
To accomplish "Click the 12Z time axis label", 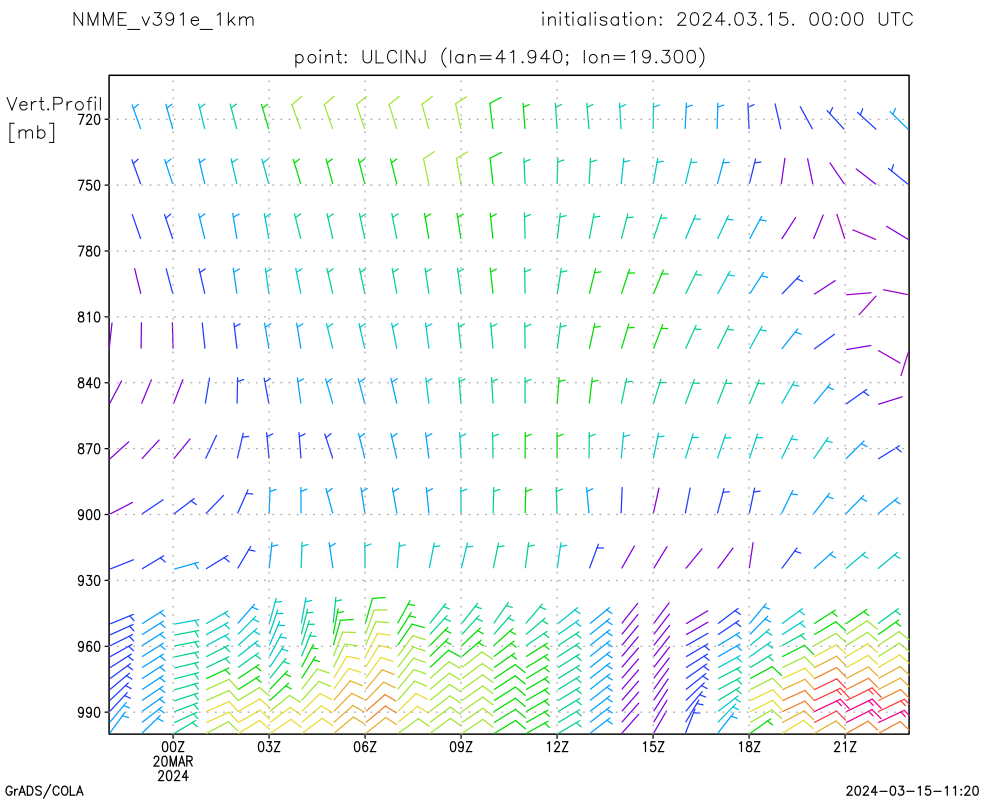I will point(557,747).
